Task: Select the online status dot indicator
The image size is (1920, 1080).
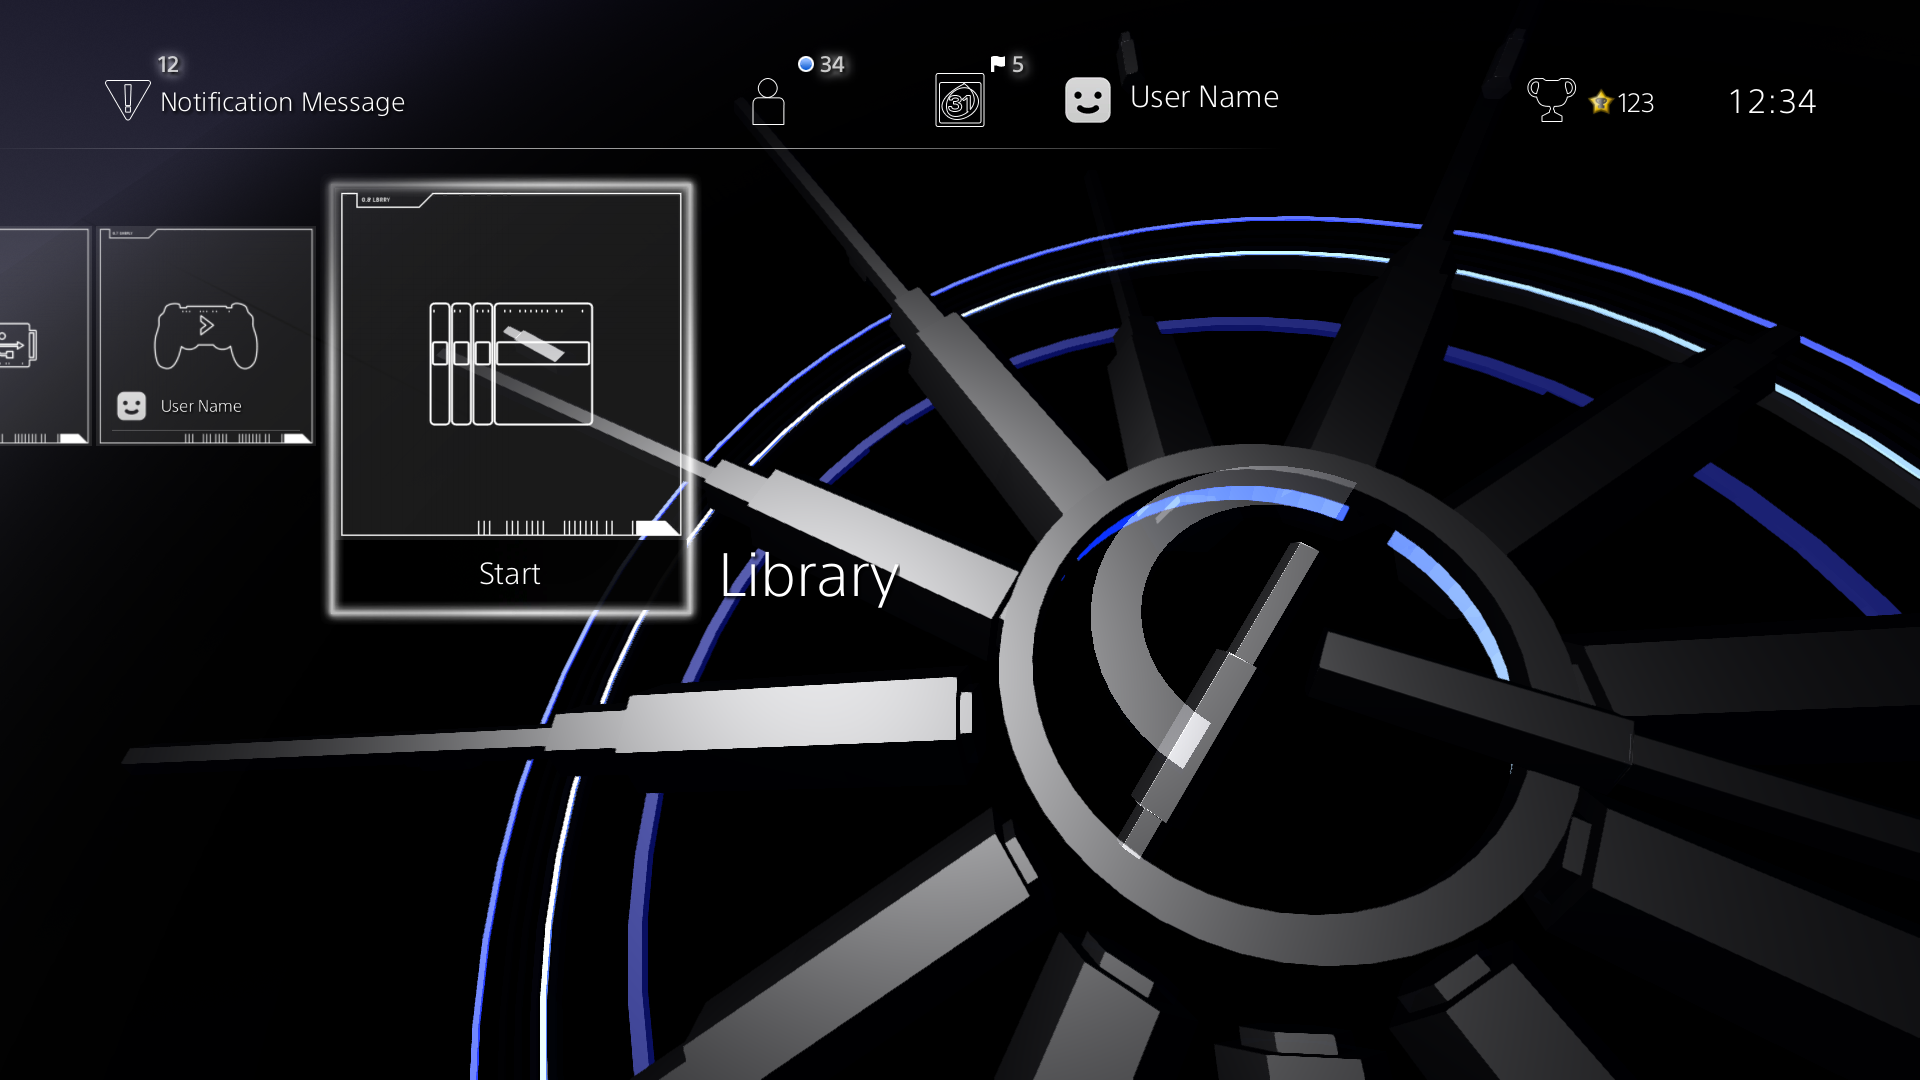Action: click(807, 63)
